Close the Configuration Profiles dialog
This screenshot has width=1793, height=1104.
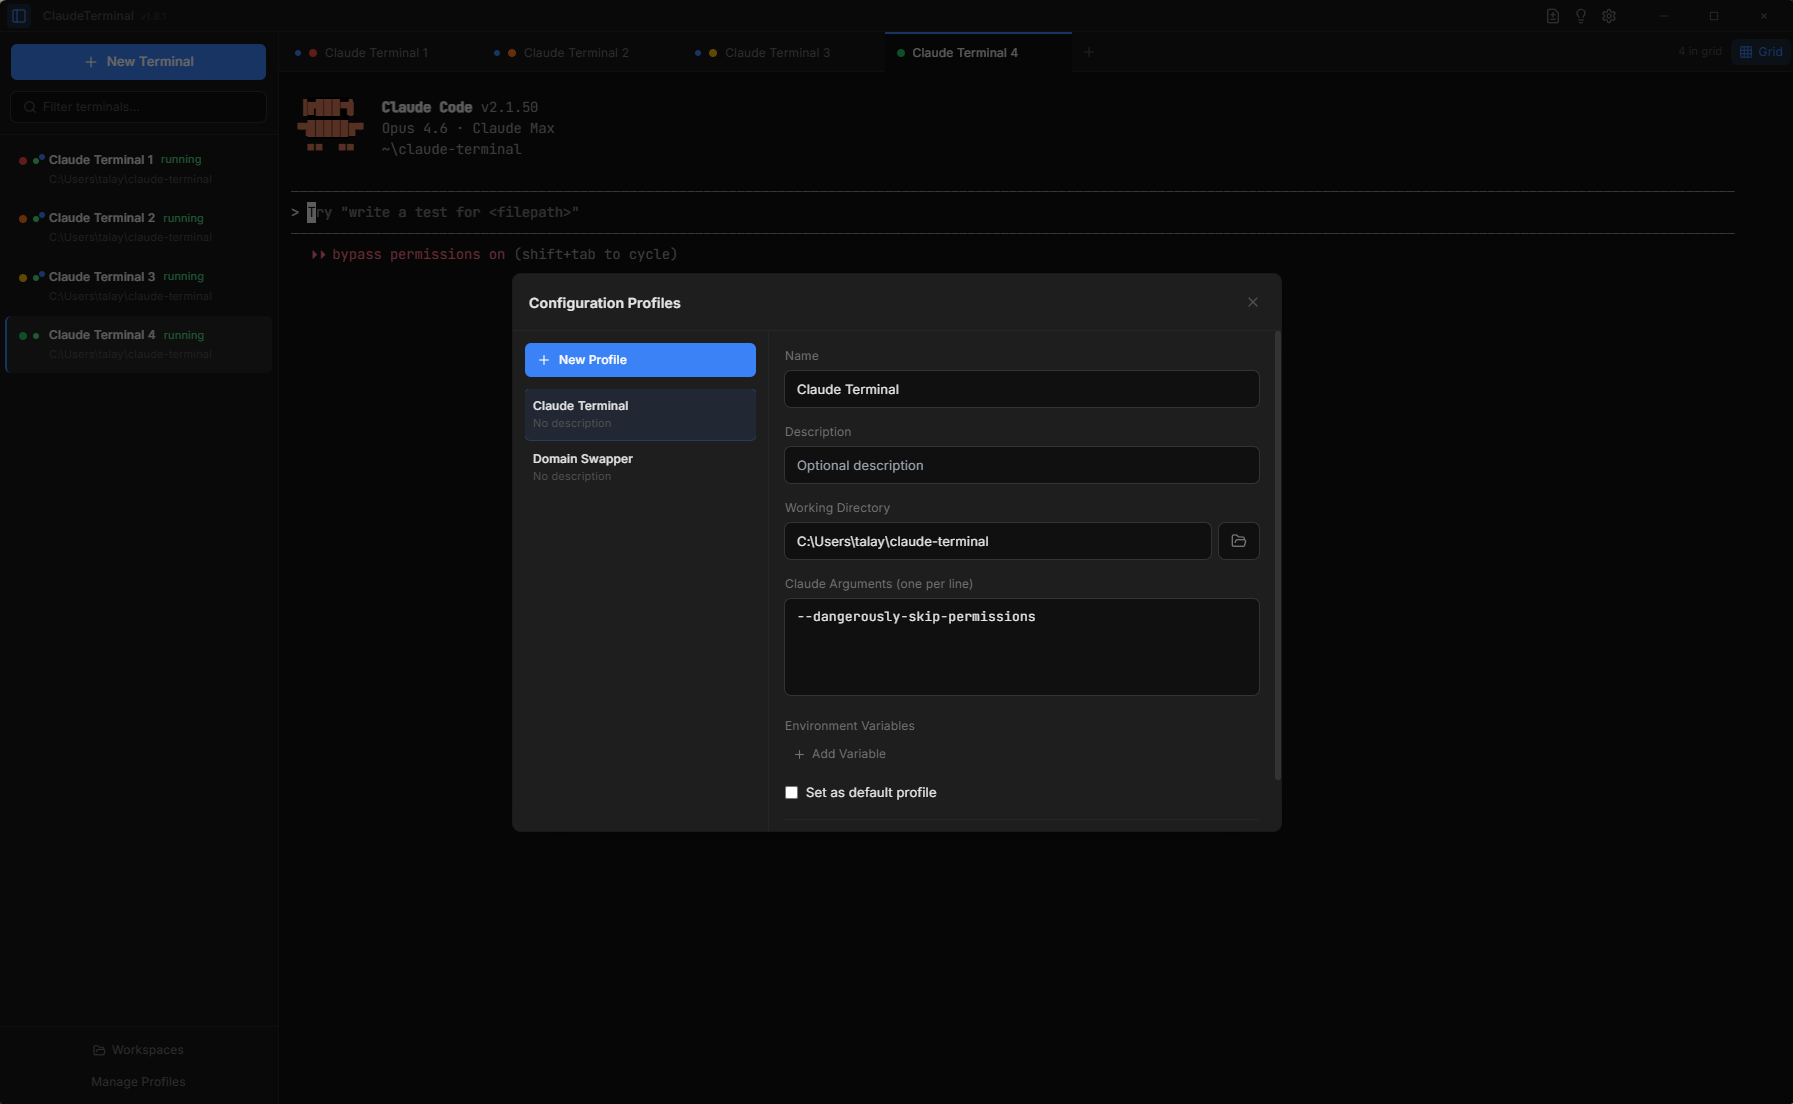(x=1253, y=302)
